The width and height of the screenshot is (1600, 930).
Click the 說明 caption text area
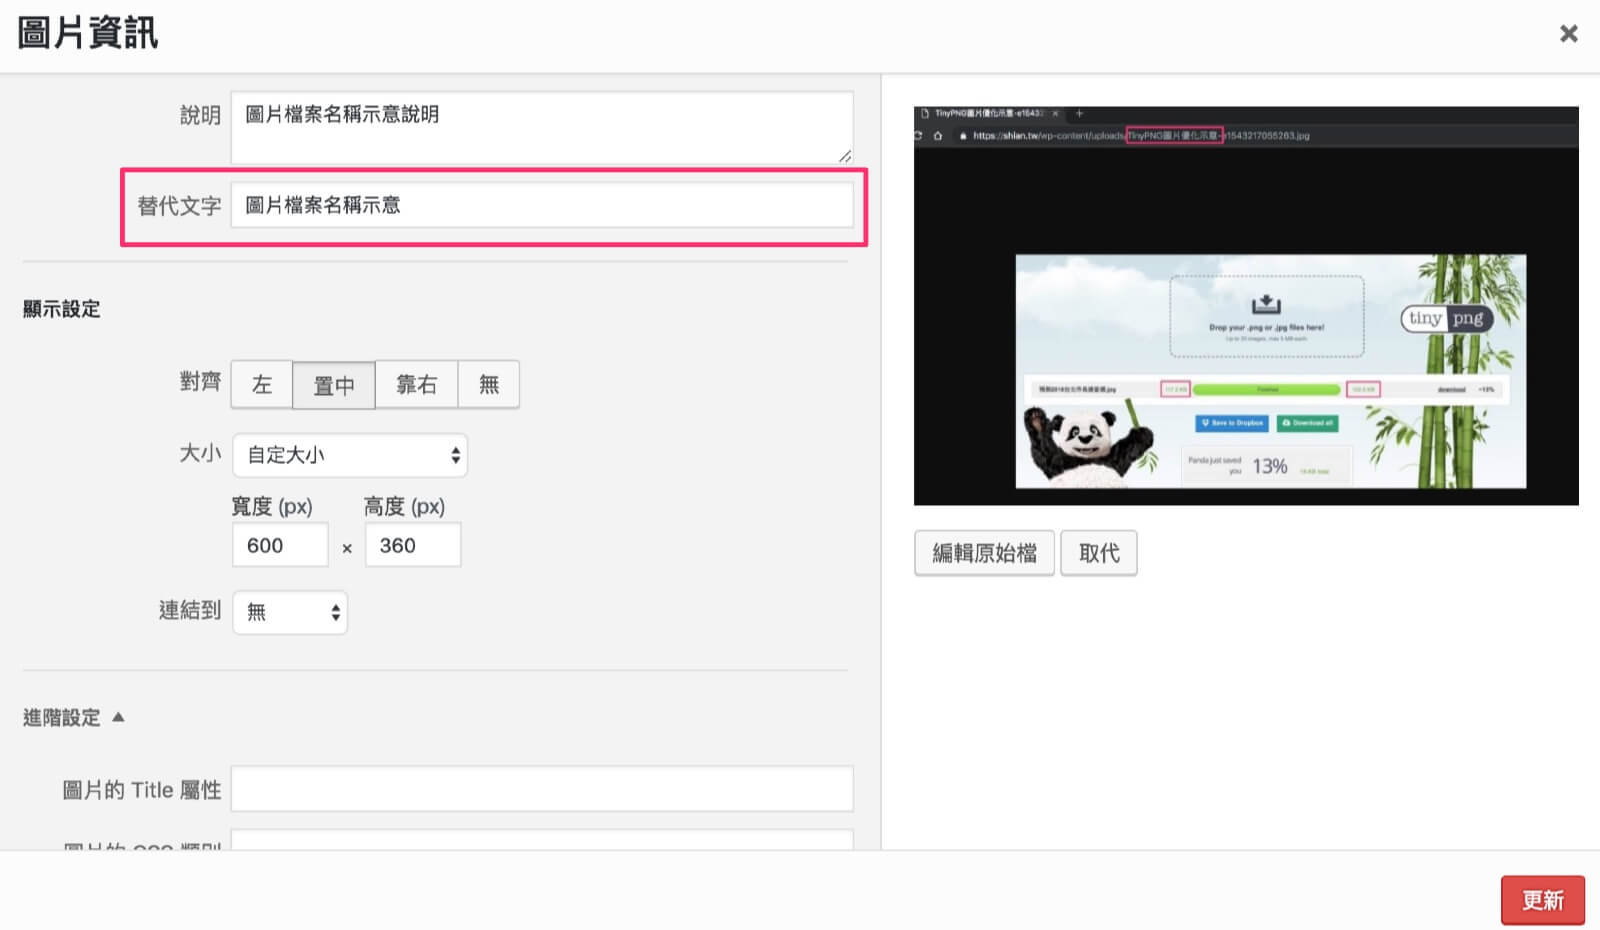pos(540,126)
